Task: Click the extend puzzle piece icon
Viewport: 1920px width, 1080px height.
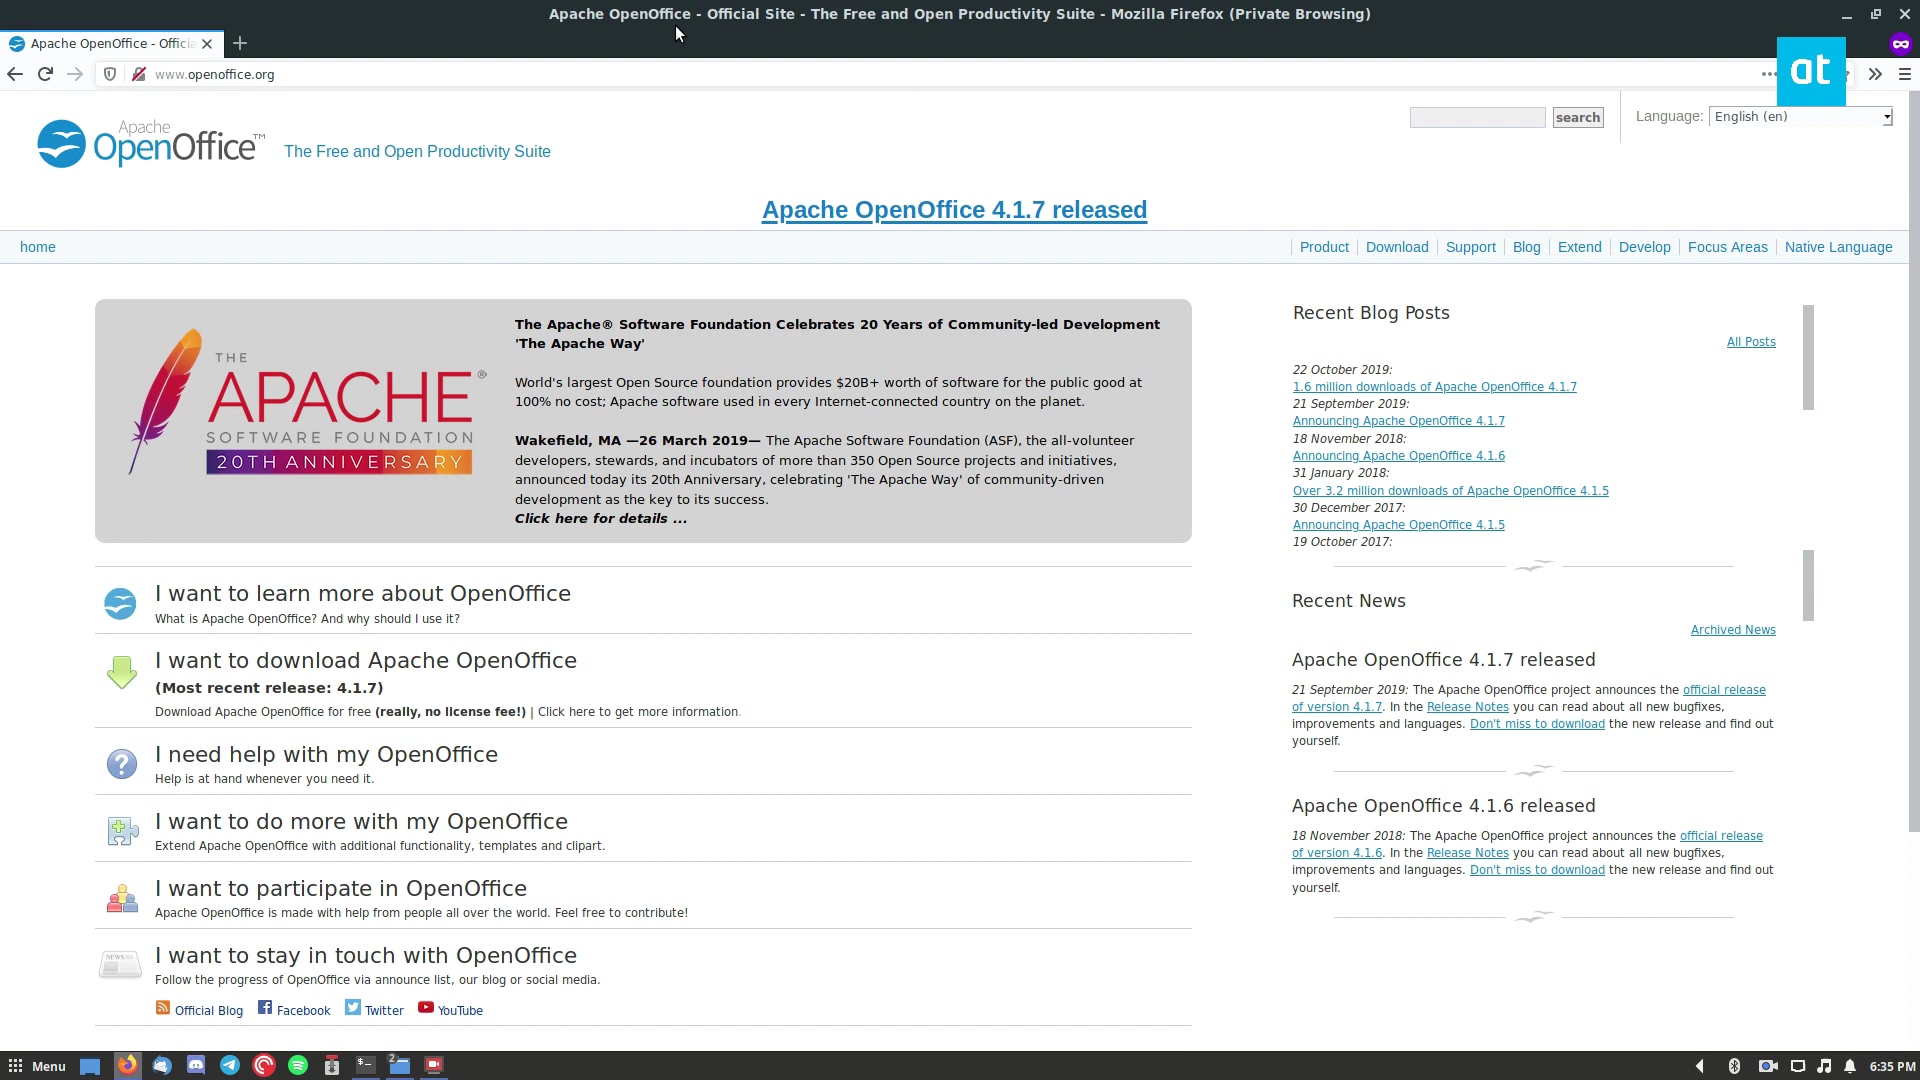Action: pos(120,831)
